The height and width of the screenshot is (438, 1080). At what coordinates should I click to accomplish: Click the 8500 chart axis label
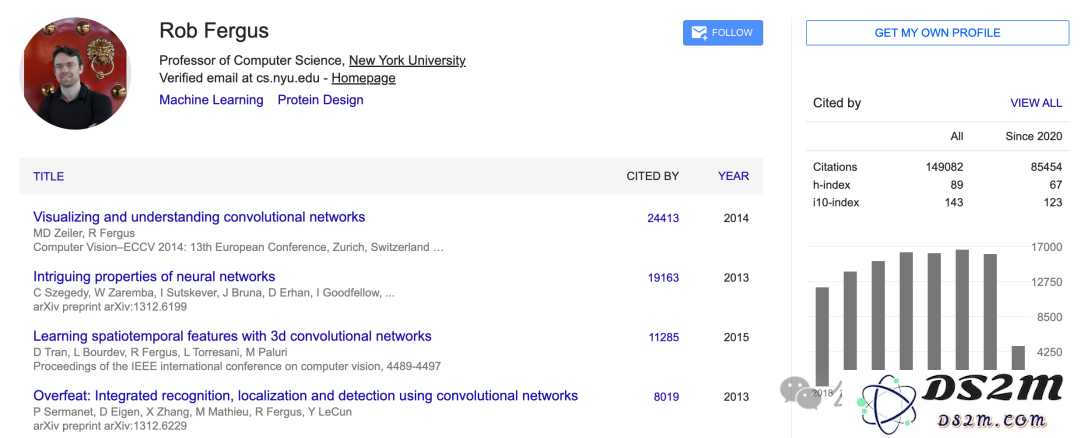(x=1049, y=317)
